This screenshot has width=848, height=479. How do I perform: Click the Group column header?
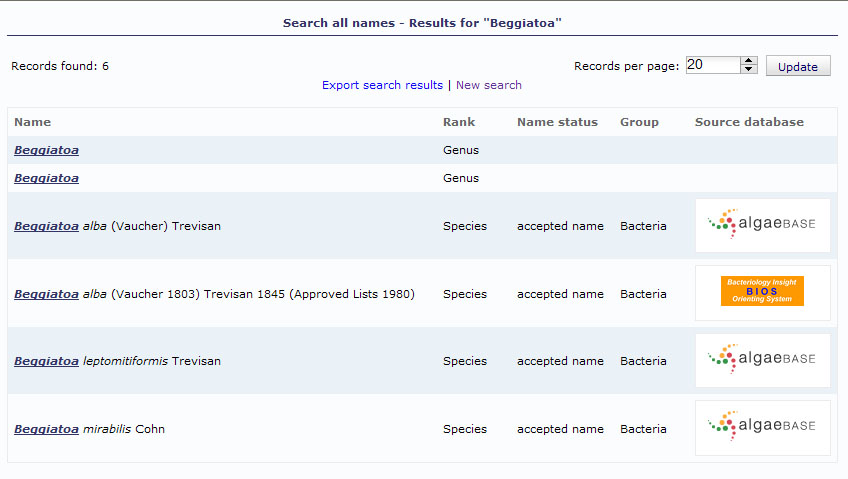point(639,122)
